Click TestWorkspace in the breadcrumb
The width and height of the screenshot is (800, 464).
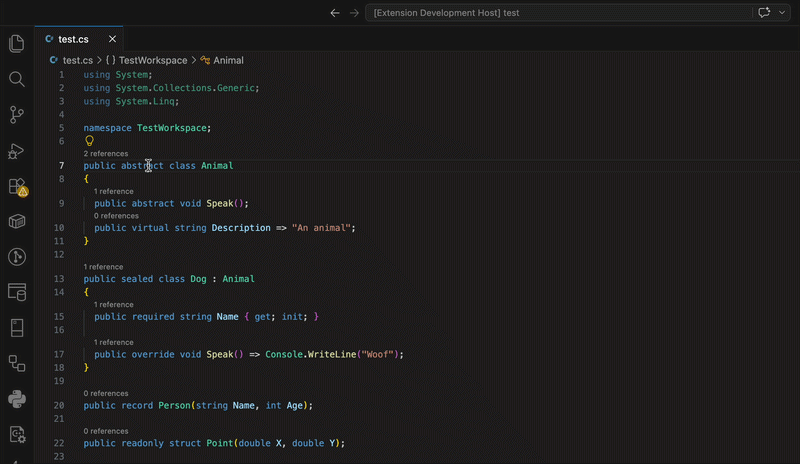[x=153, y=60]
